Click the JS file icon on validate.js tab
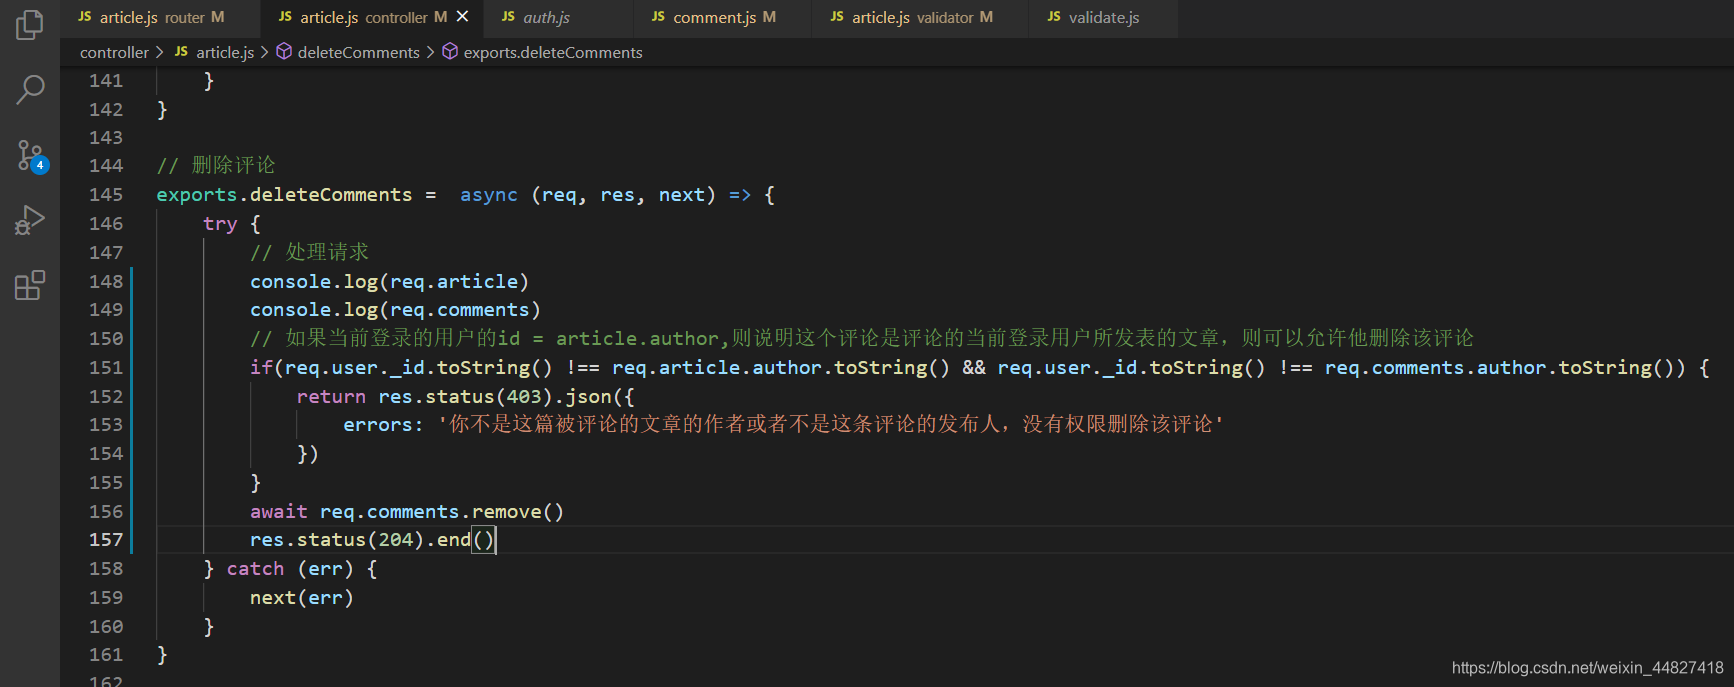 [1053, 17]
